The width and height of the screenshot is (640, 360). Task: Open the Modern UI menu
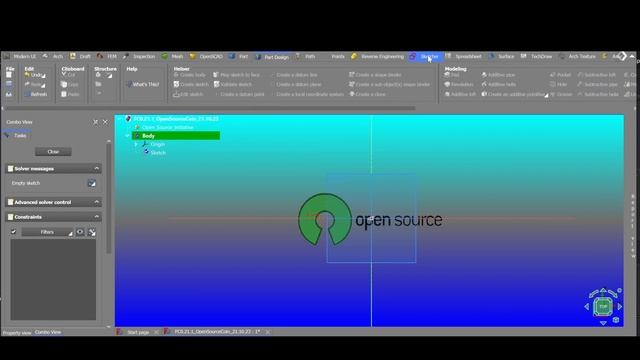[x=20, y=56]
